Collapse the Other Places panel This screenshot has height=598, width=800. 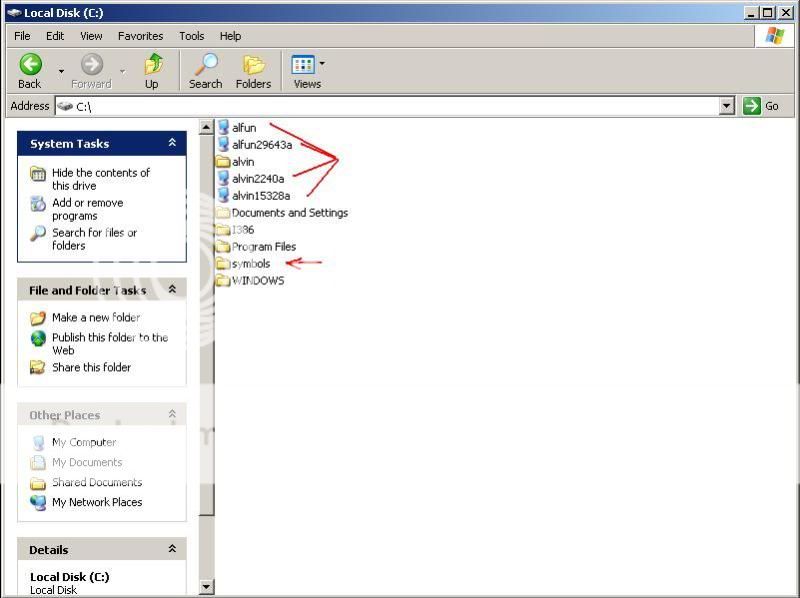[172, 414]
